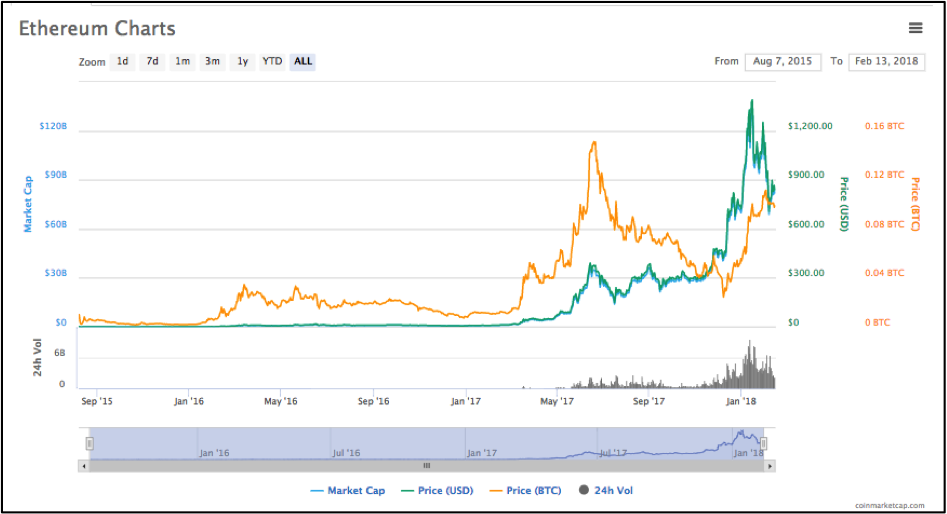Click the Sep '16 x-axis label
947x514 pixels.
[x=373, y=402]
